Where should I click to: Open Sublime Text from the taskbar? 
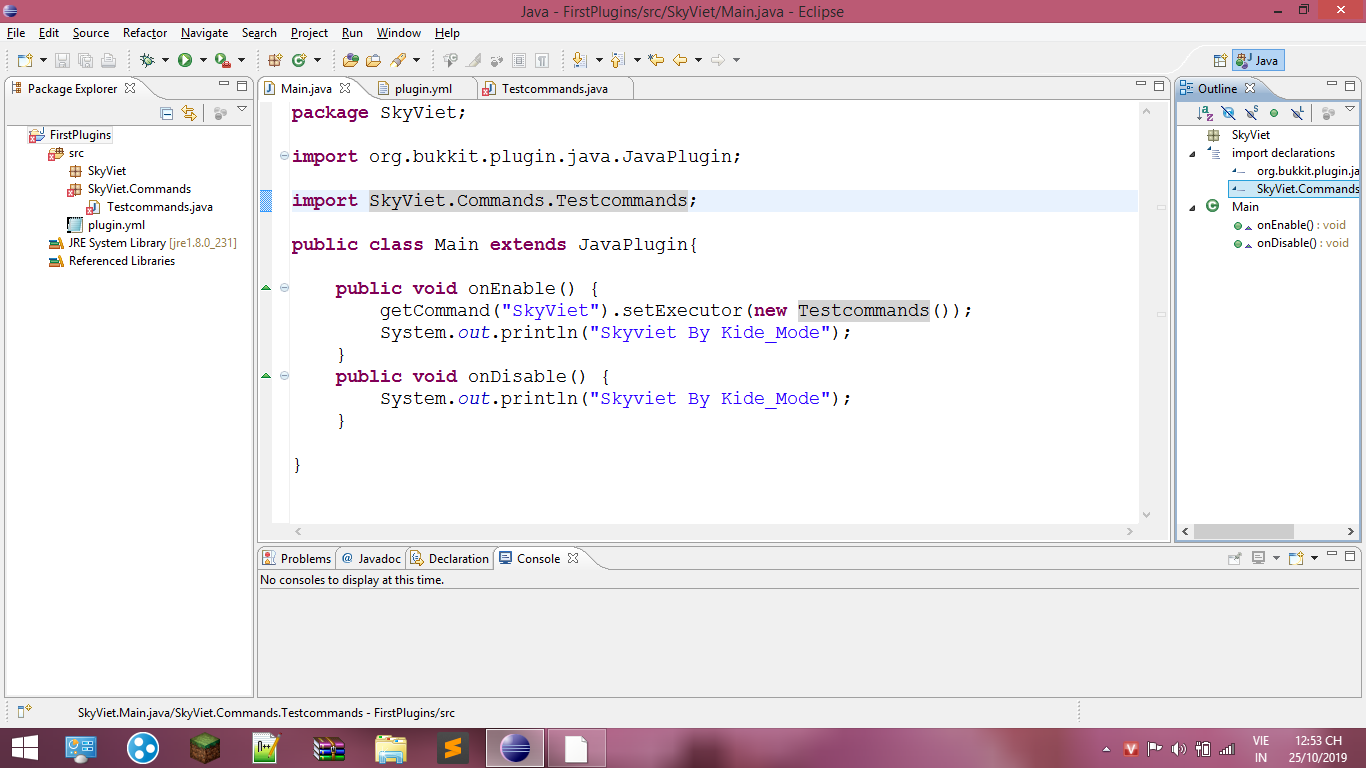[x=452, y=748]
